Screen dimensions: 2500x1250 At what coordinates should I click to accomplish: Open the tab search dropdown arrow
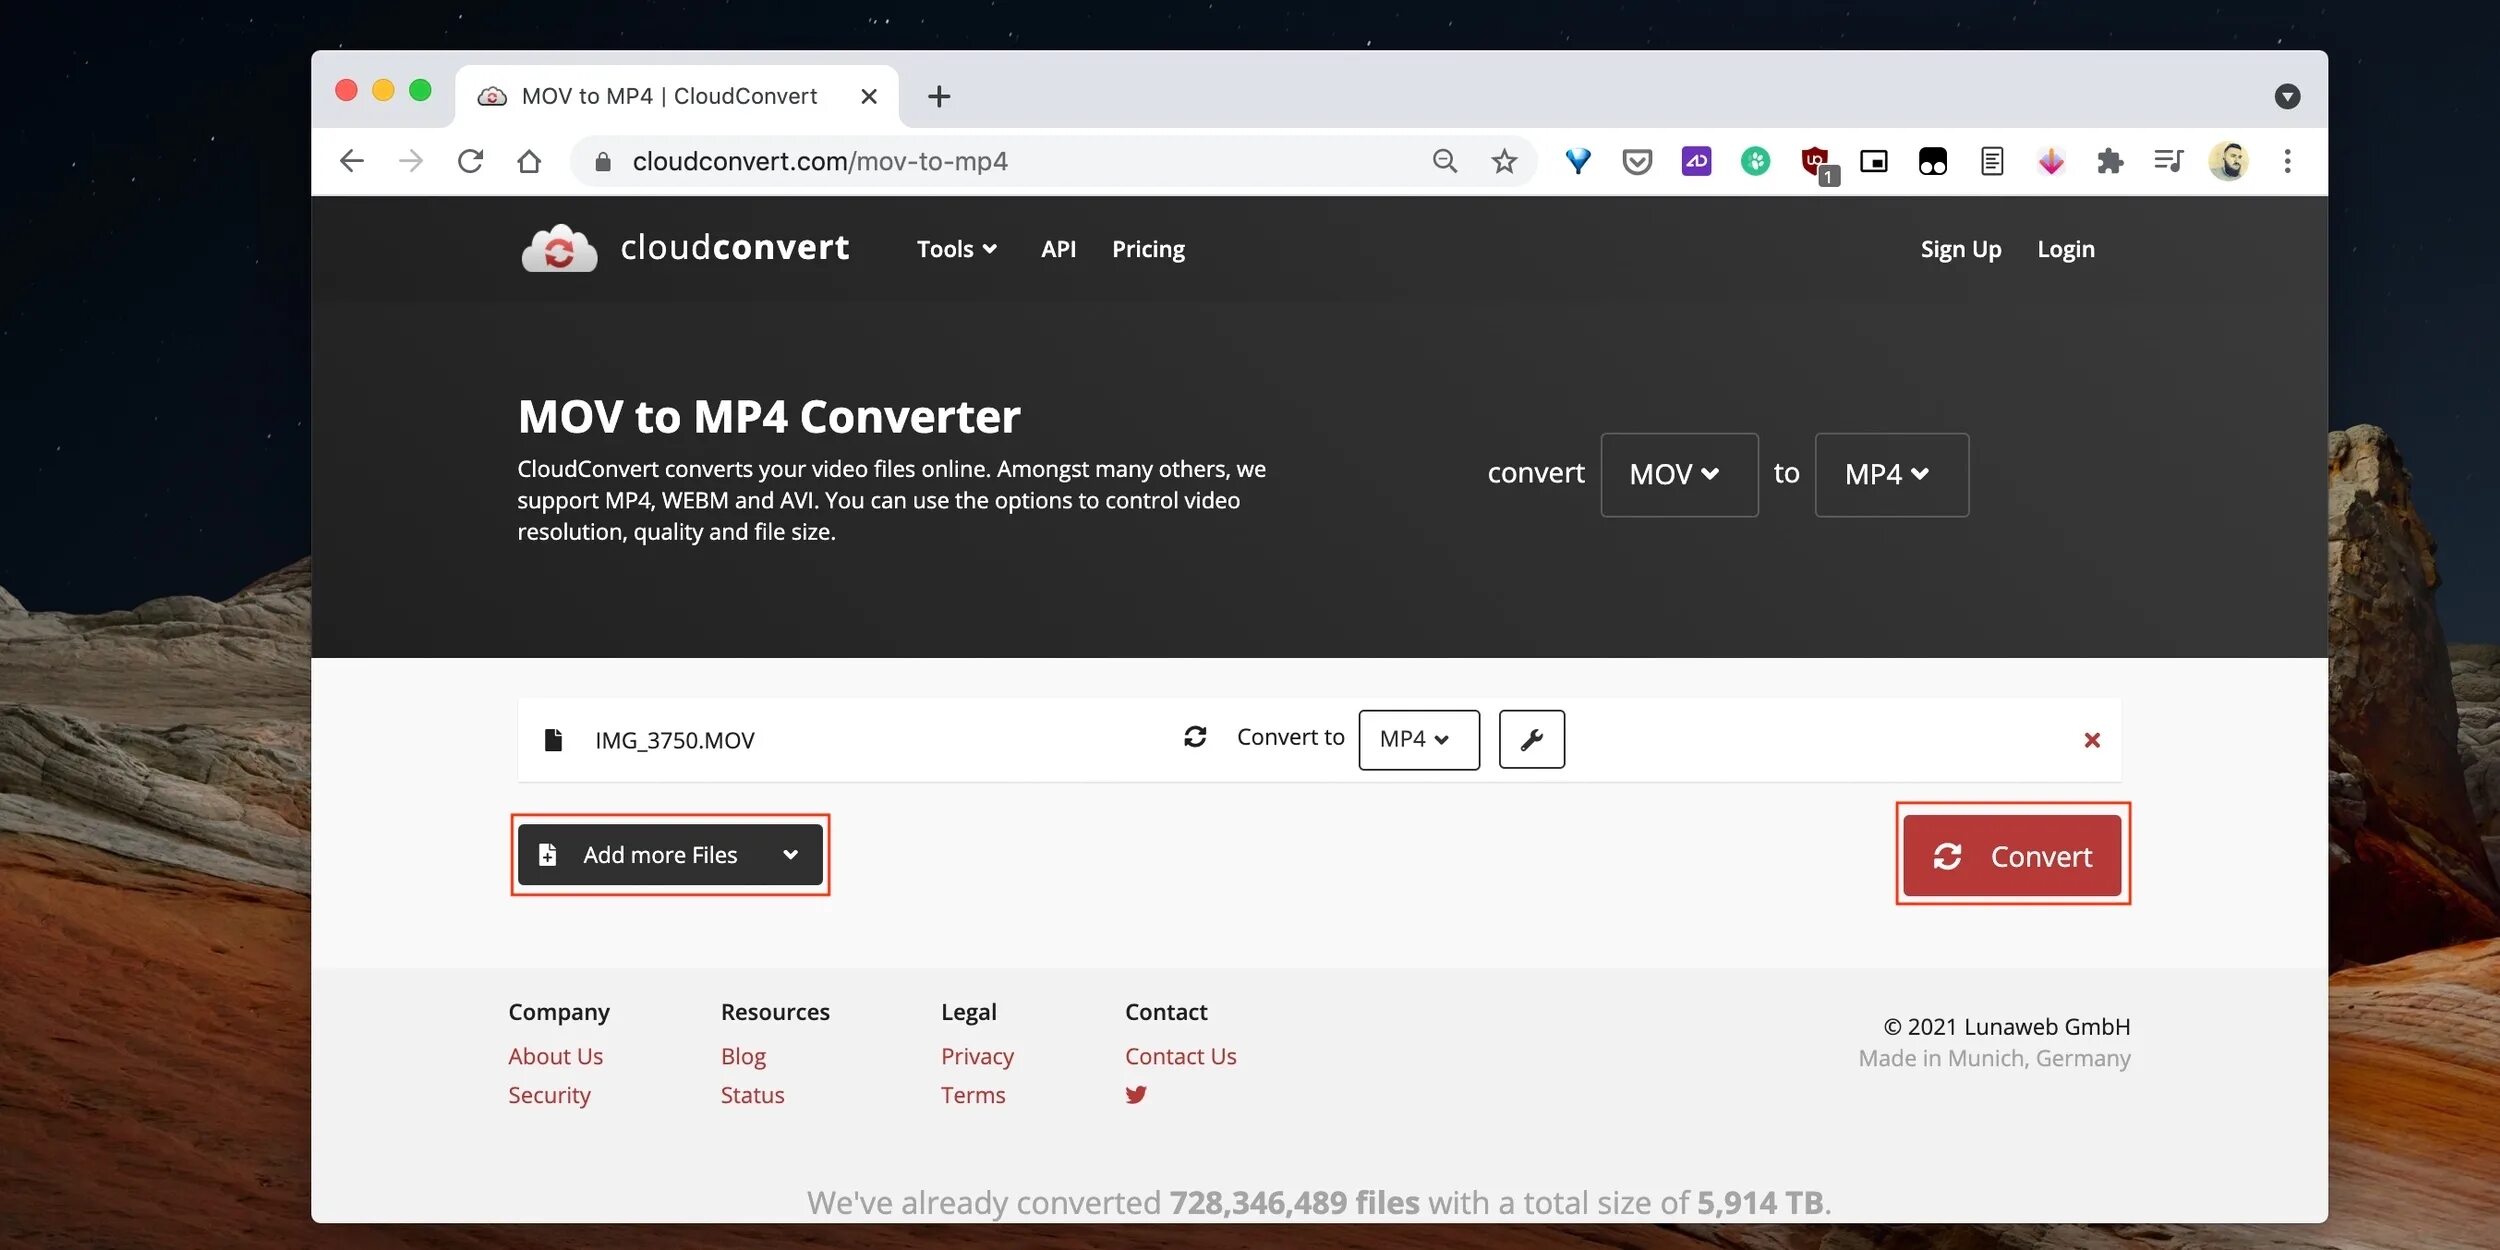[2287, 96]
